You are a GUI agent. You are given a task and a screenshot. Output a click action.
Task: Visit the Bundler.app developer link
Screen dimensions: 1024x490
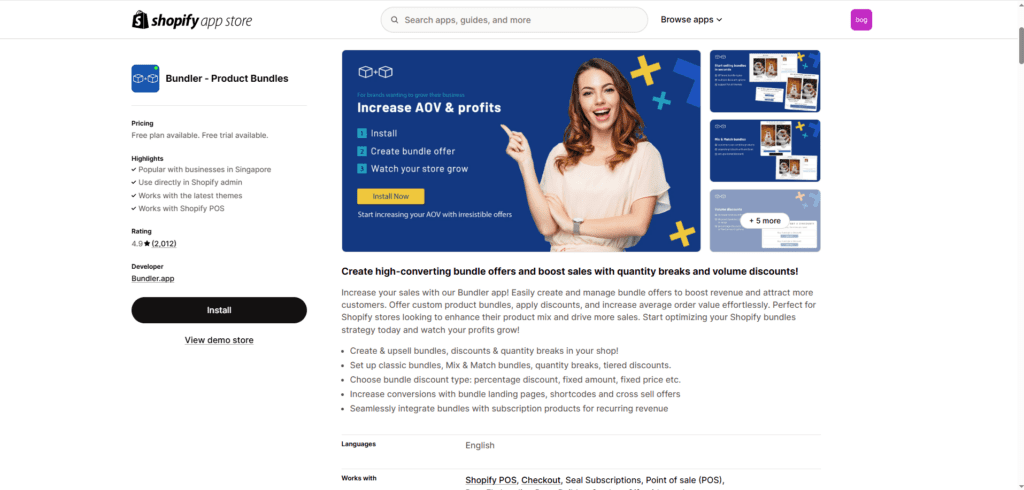point(152,278)
